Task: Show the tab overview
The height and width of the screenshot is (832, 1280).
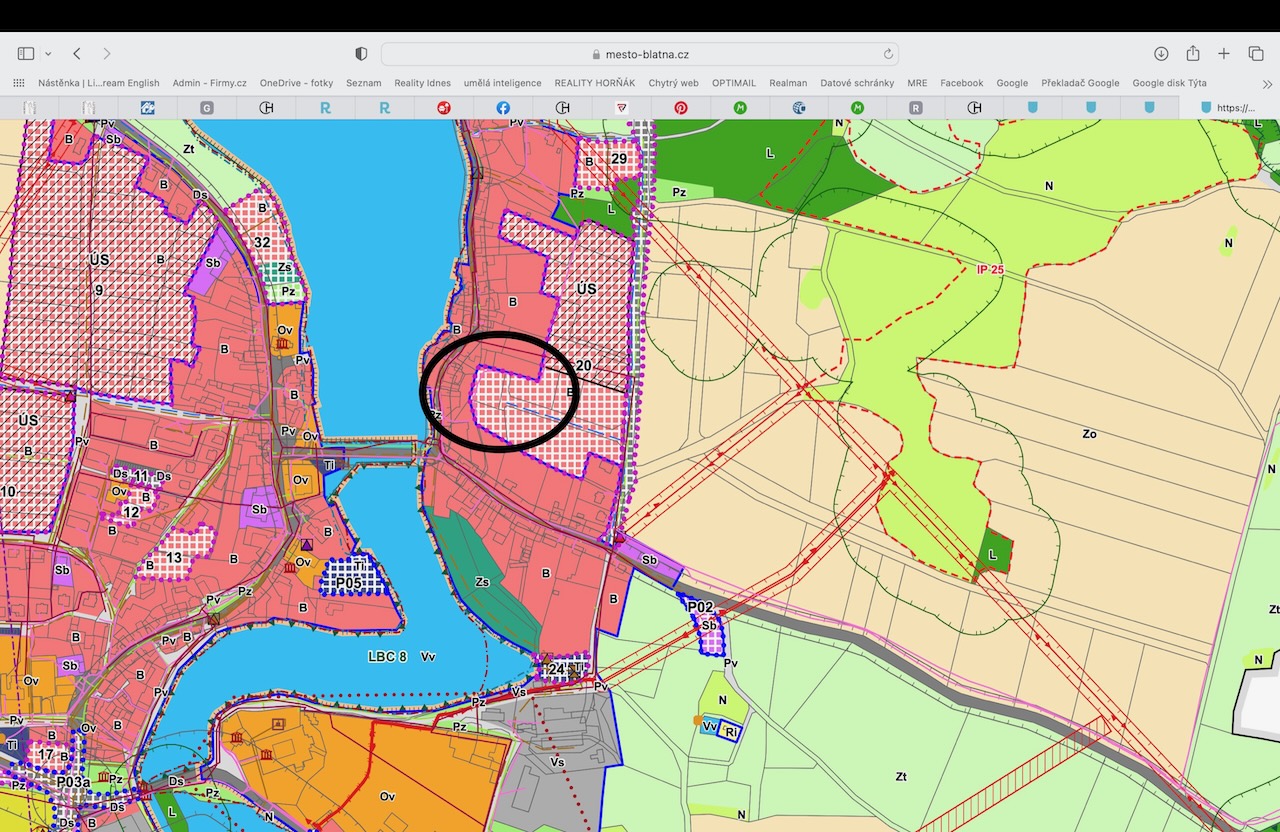Action: pyautogui.click(x=1256, y=54)
